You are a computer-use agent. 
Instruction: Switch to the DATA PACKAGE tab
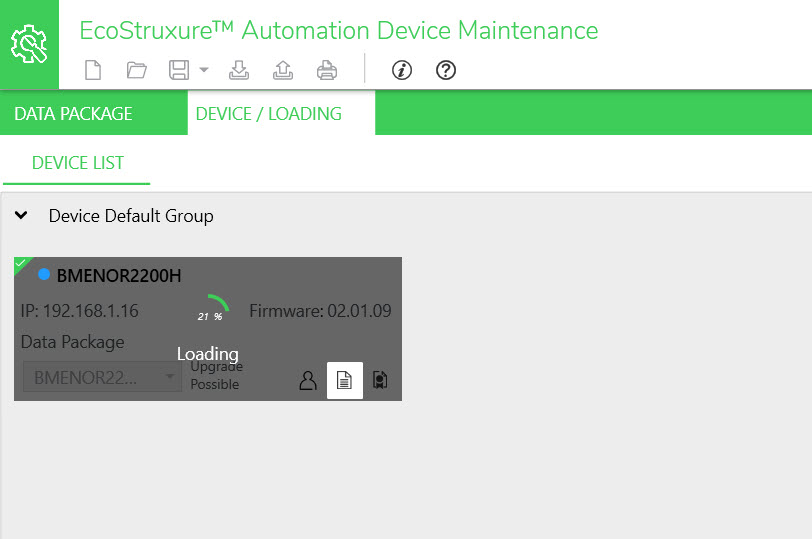pyautogui.click(x=94, y=113)
